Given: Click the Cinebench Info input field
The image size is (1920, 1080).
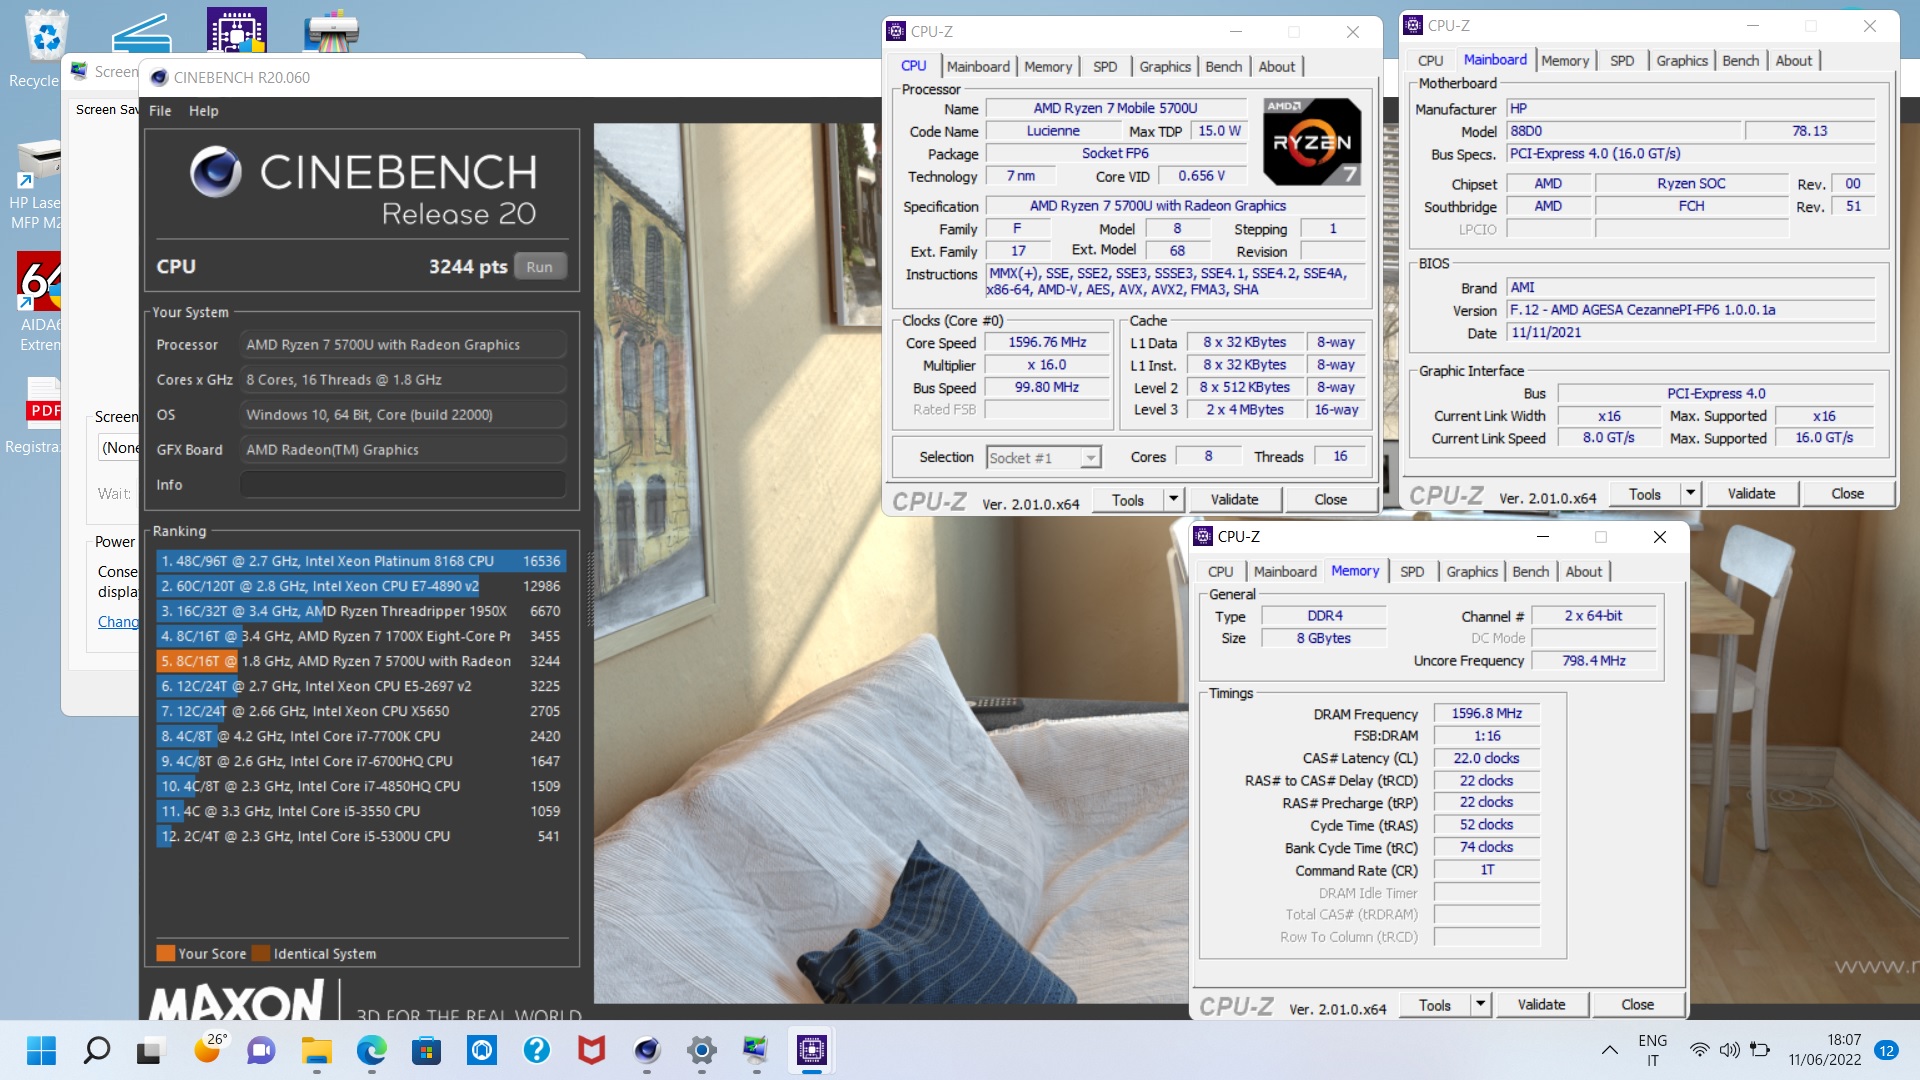Looking at the screenshot, I should coord(403,484).
